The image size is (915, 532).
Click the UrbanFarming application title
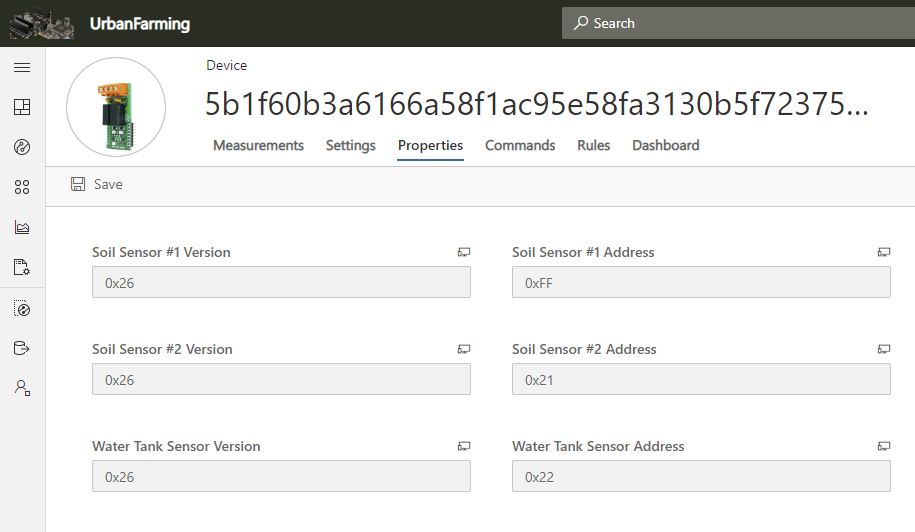tap(140, 24)
